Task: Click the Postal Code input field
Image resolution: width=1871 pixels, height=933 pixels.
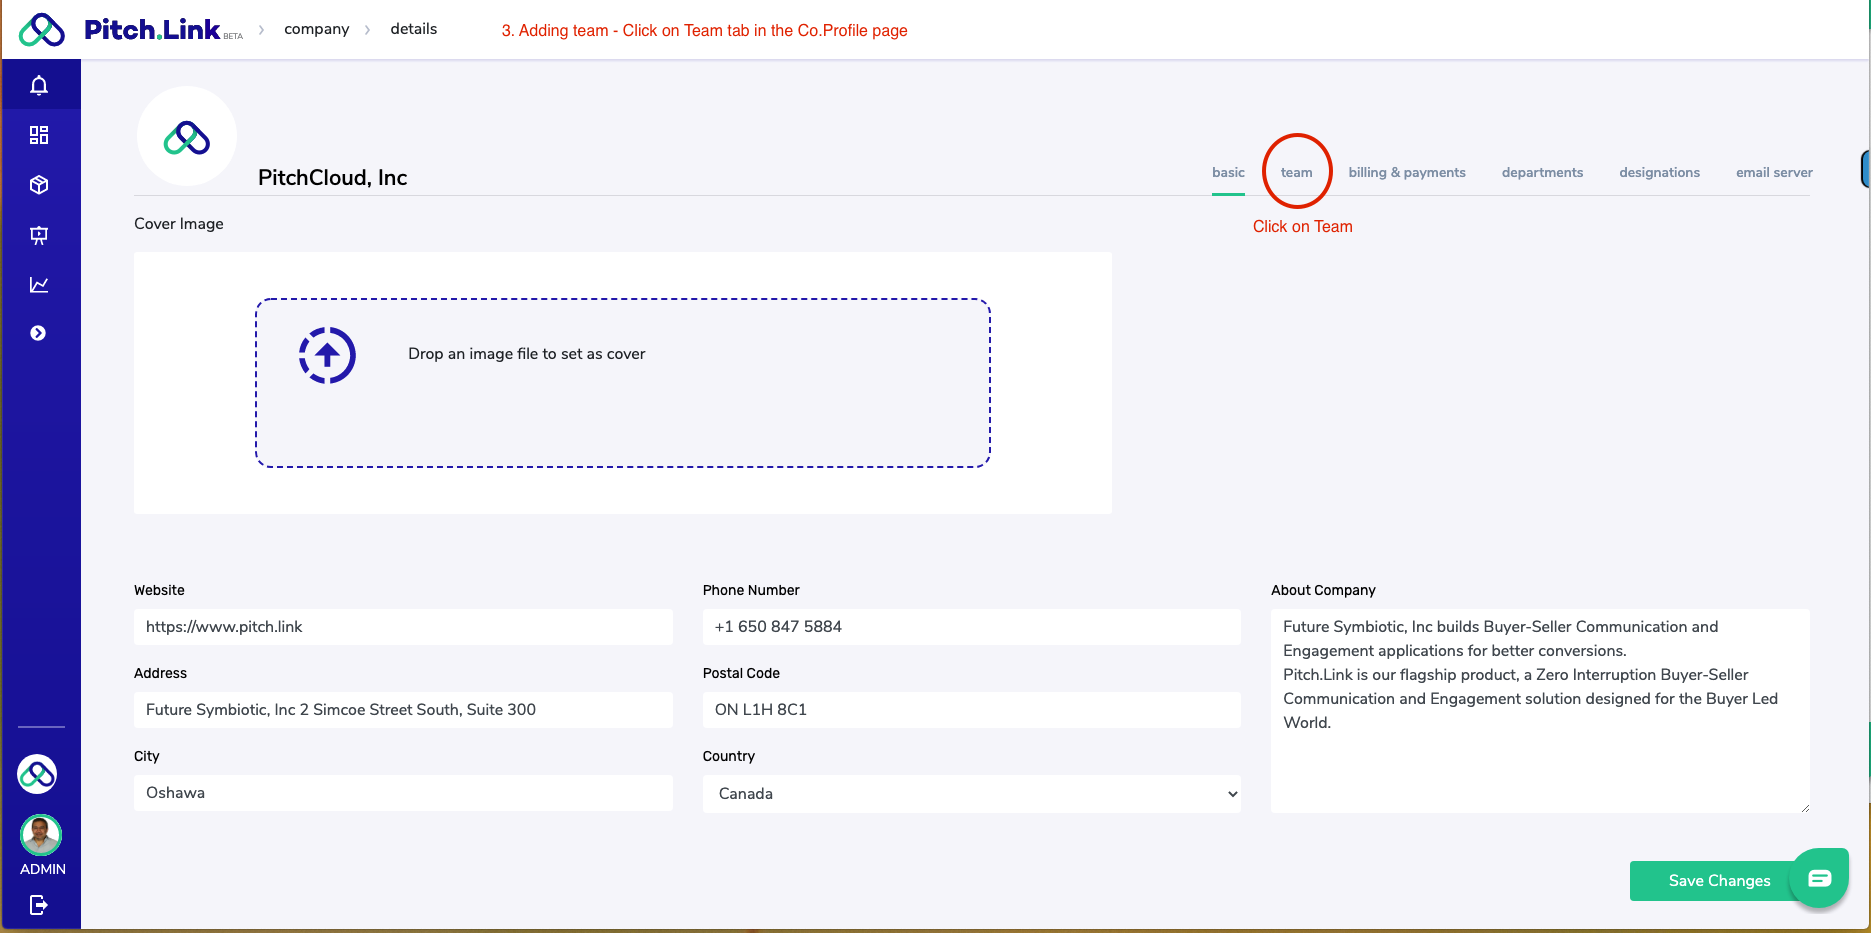Action: (x=972, y=710)
